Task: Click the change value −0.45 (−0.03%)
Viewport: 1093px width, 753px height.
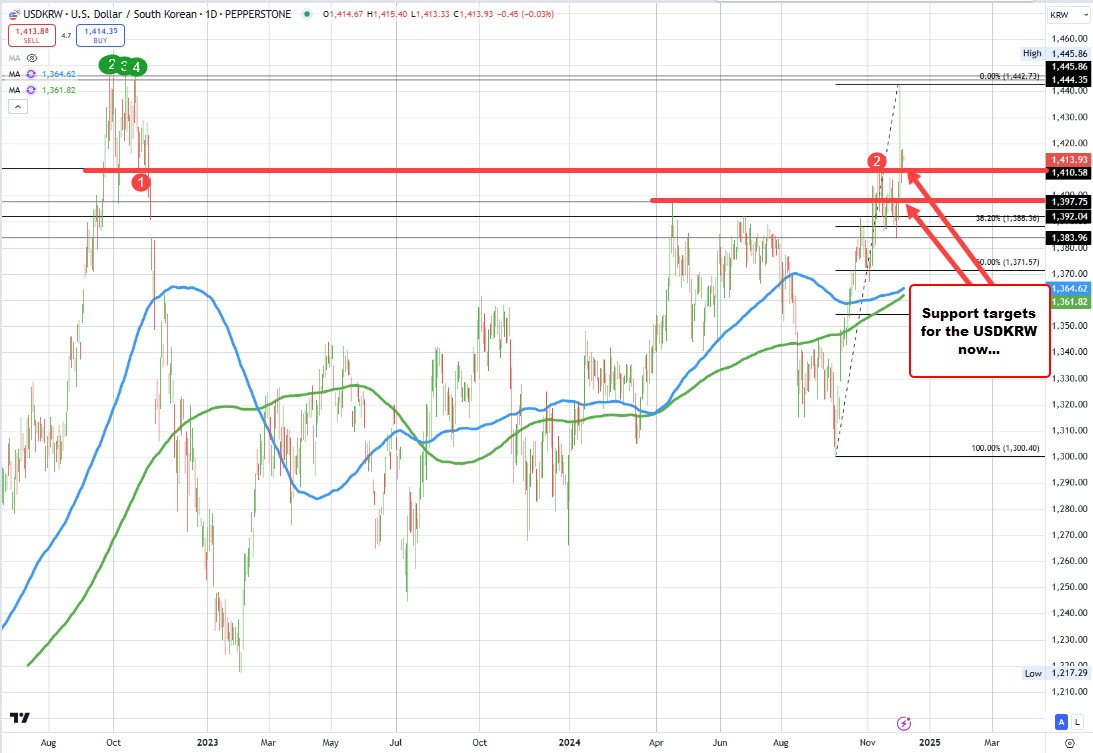Action: pos(525,14)
